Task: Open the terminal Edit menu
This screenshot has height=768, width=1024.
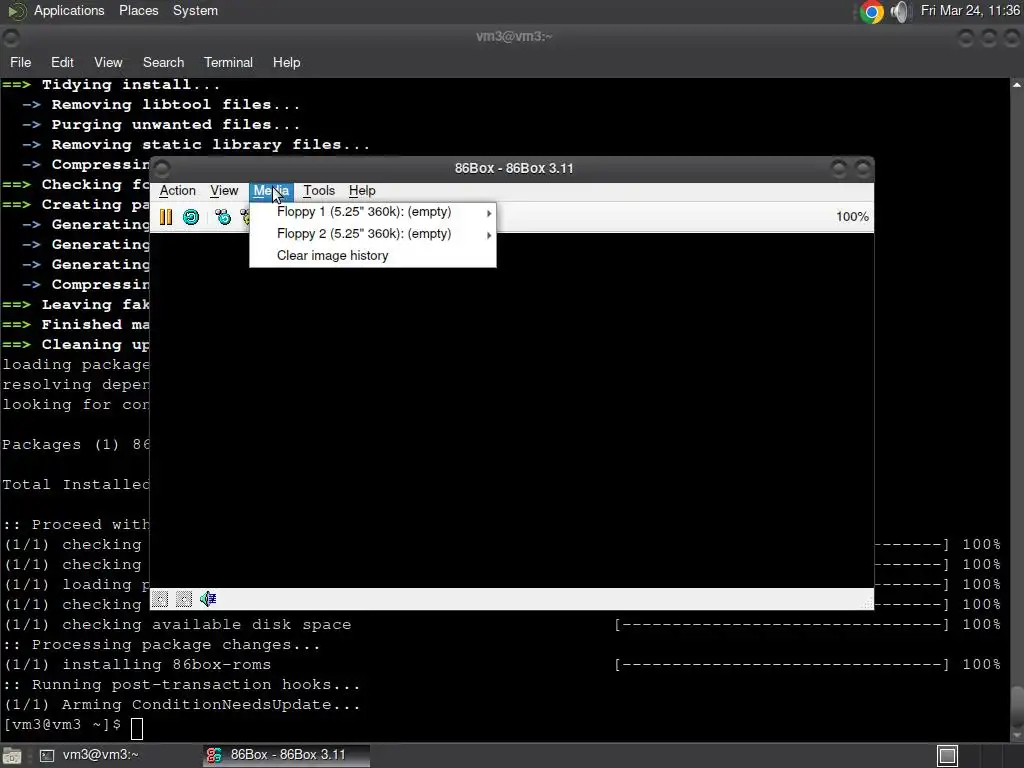Action: point(62,63)
